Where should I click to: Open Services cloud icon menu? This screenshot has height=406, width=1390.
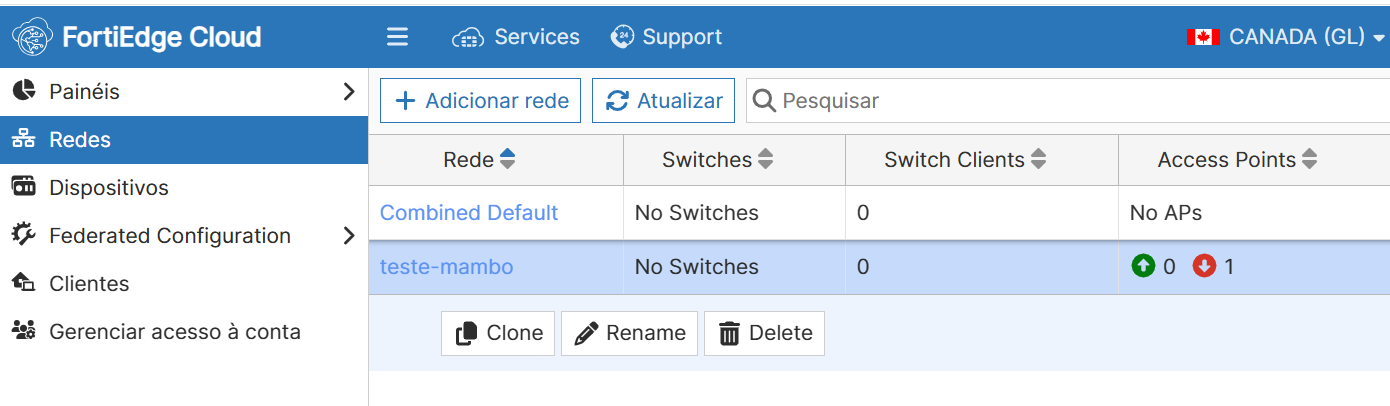coord(468,38)
